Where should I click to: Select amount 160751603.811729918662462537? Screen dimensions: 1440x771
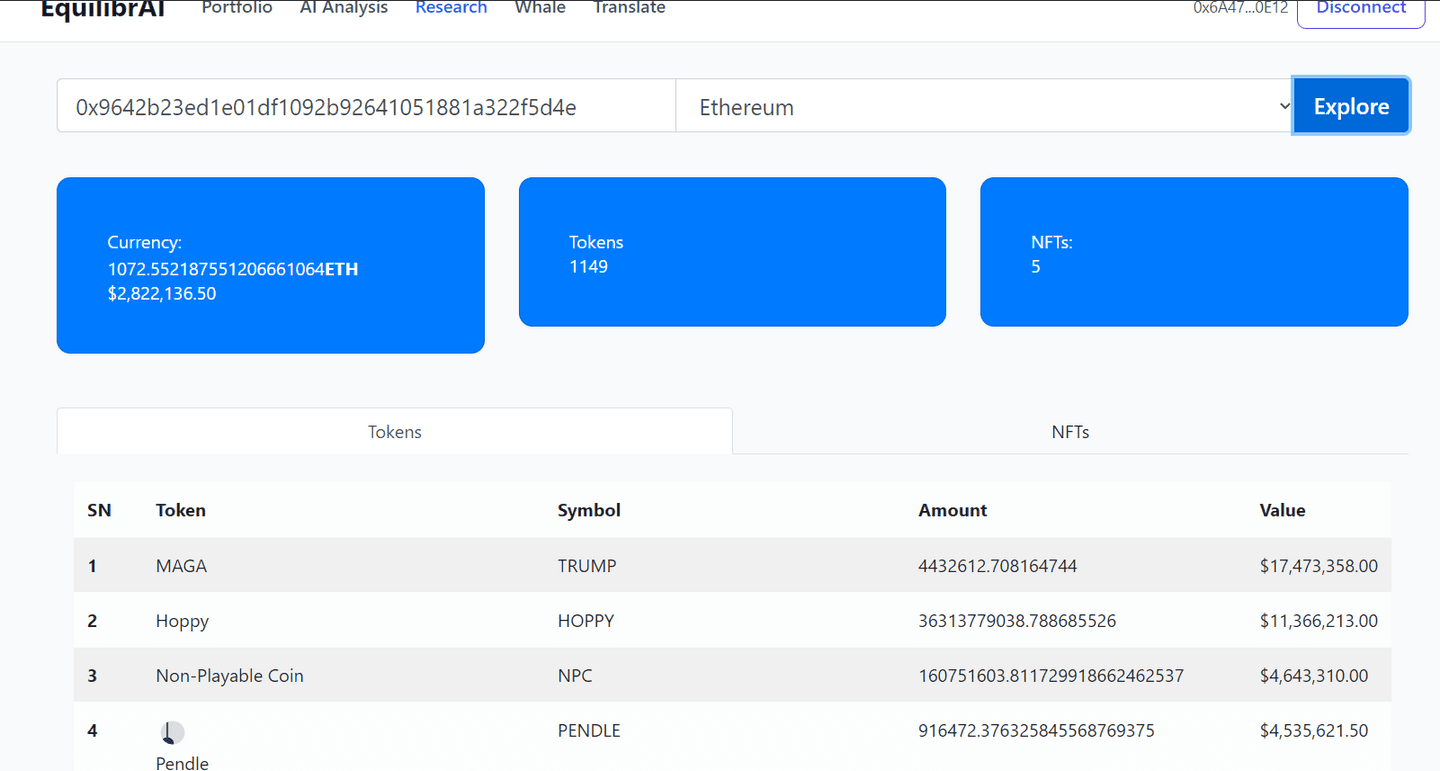[x=1051, y=676]
